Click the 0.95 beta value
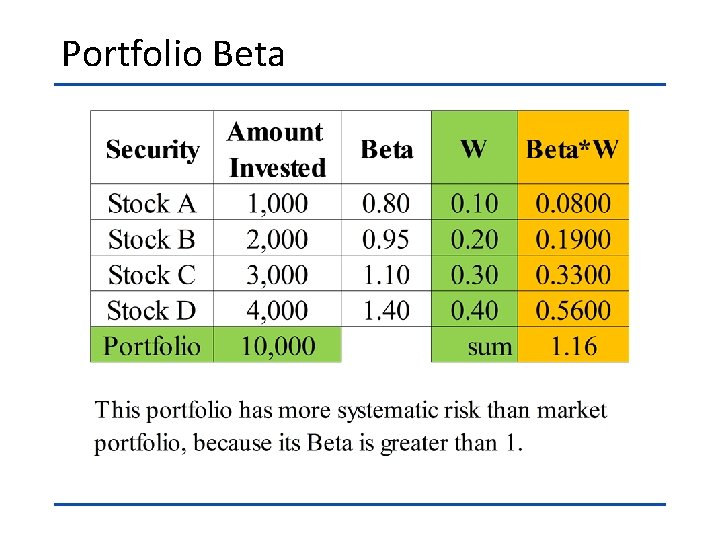 coord(386,238)
